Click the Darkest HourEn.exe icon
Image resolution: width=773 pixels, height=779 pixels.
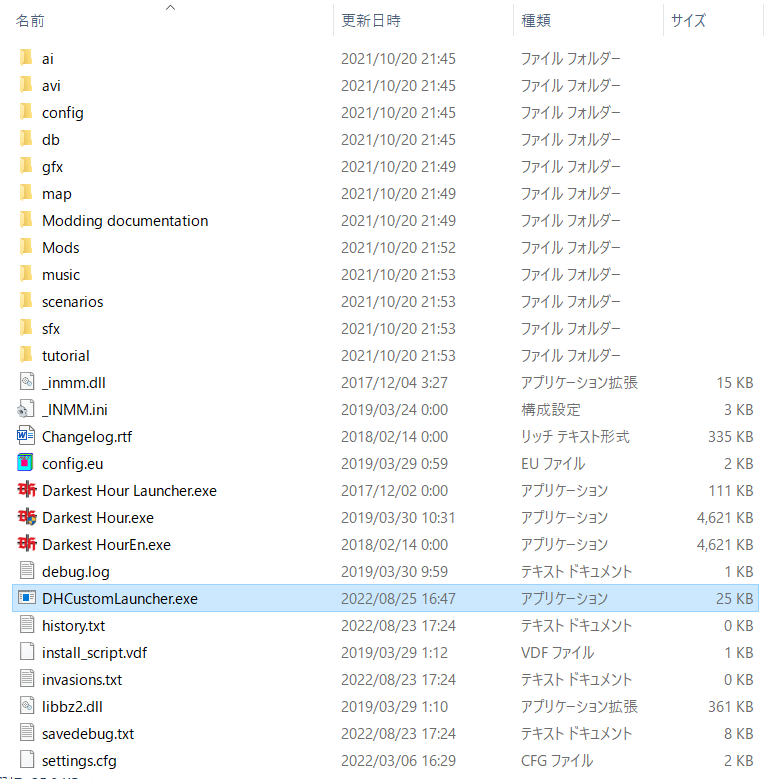[26, 544]
